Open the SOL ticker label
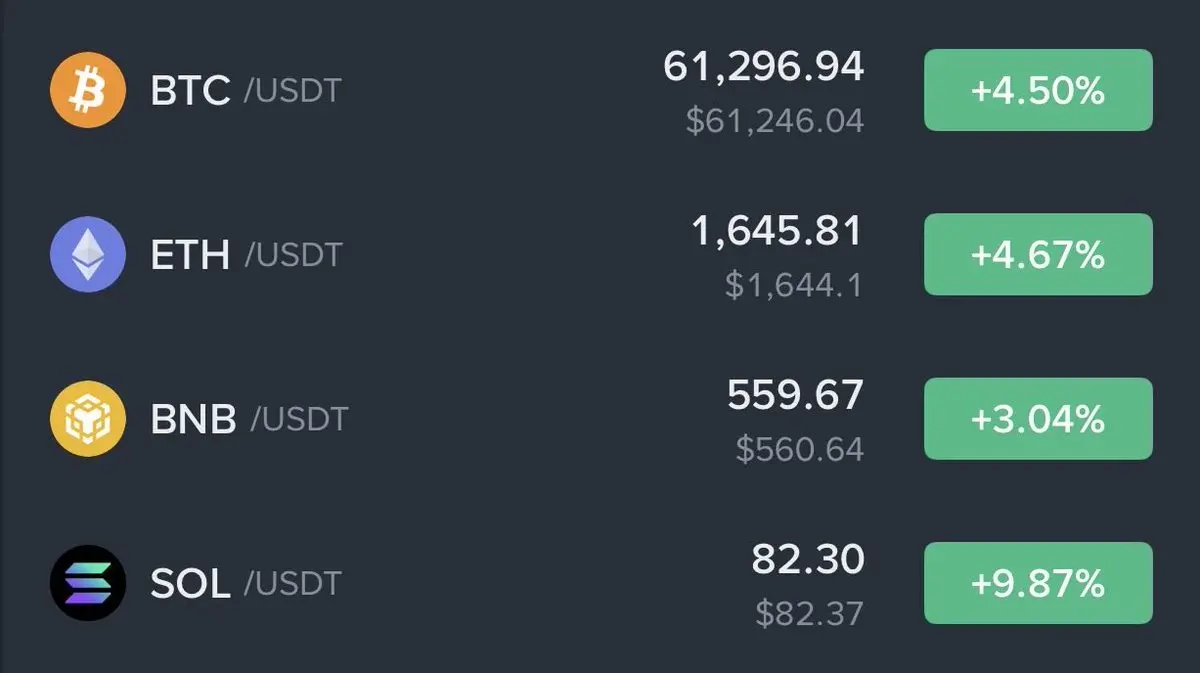 [191, 583]
